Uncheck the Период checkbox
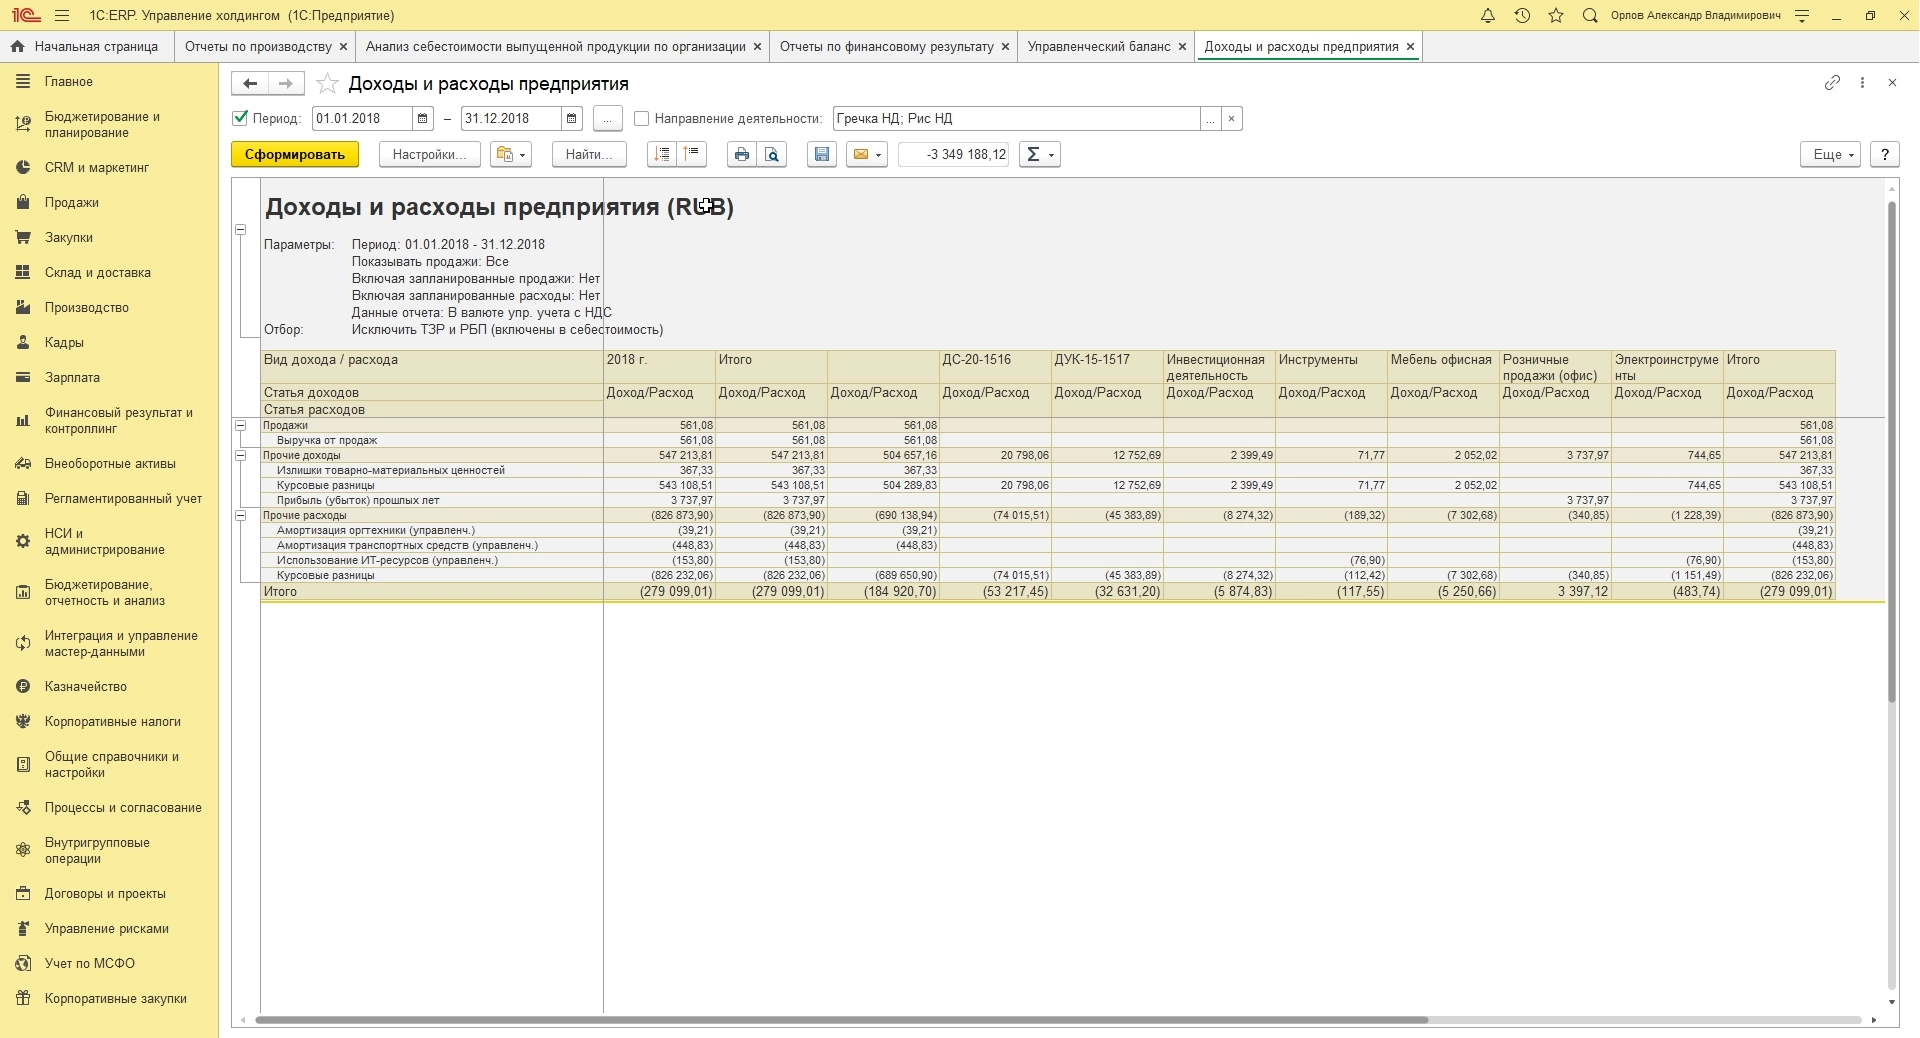Viewport: 1920px width, 1038px height. coord(240,118)
